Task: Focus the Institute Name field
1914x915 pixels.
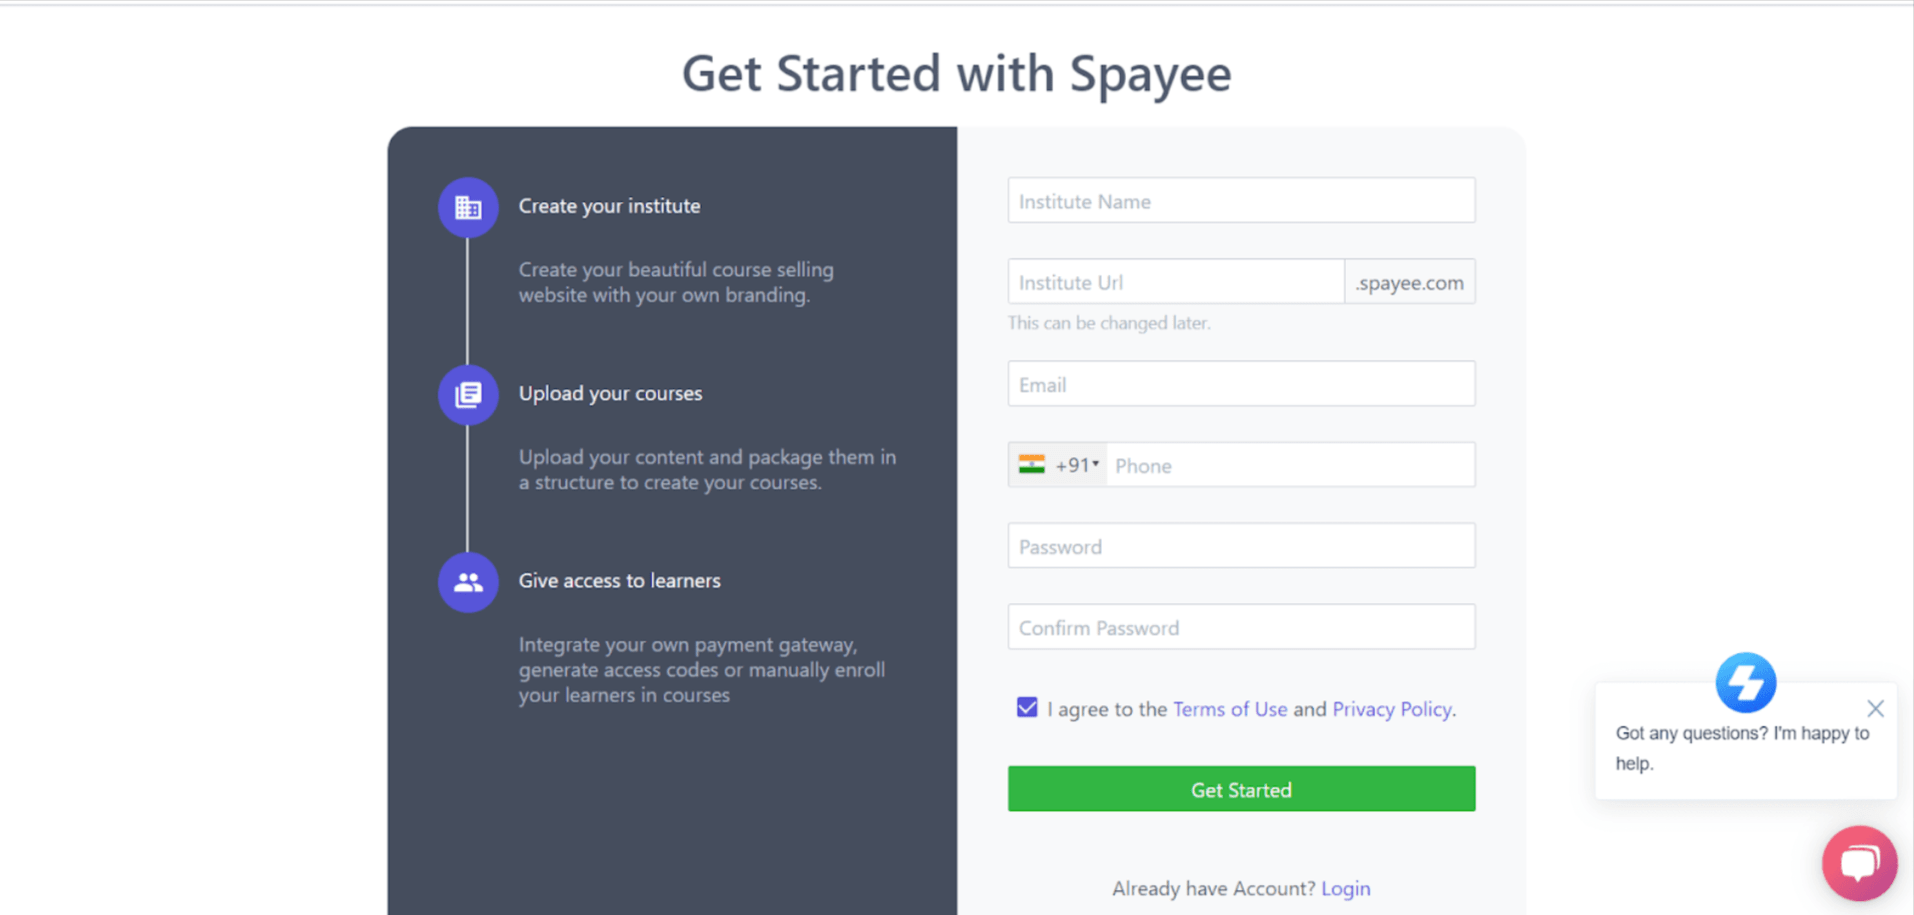Action: click(x=1241, y=201)
